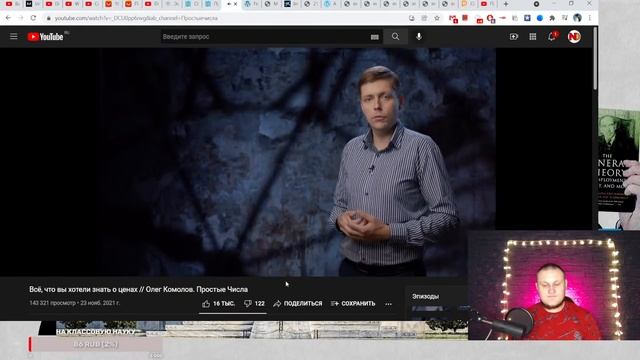Go to YouTube home via the logo
Viewport: 640px width, 360px height.
tap(45, 37)
